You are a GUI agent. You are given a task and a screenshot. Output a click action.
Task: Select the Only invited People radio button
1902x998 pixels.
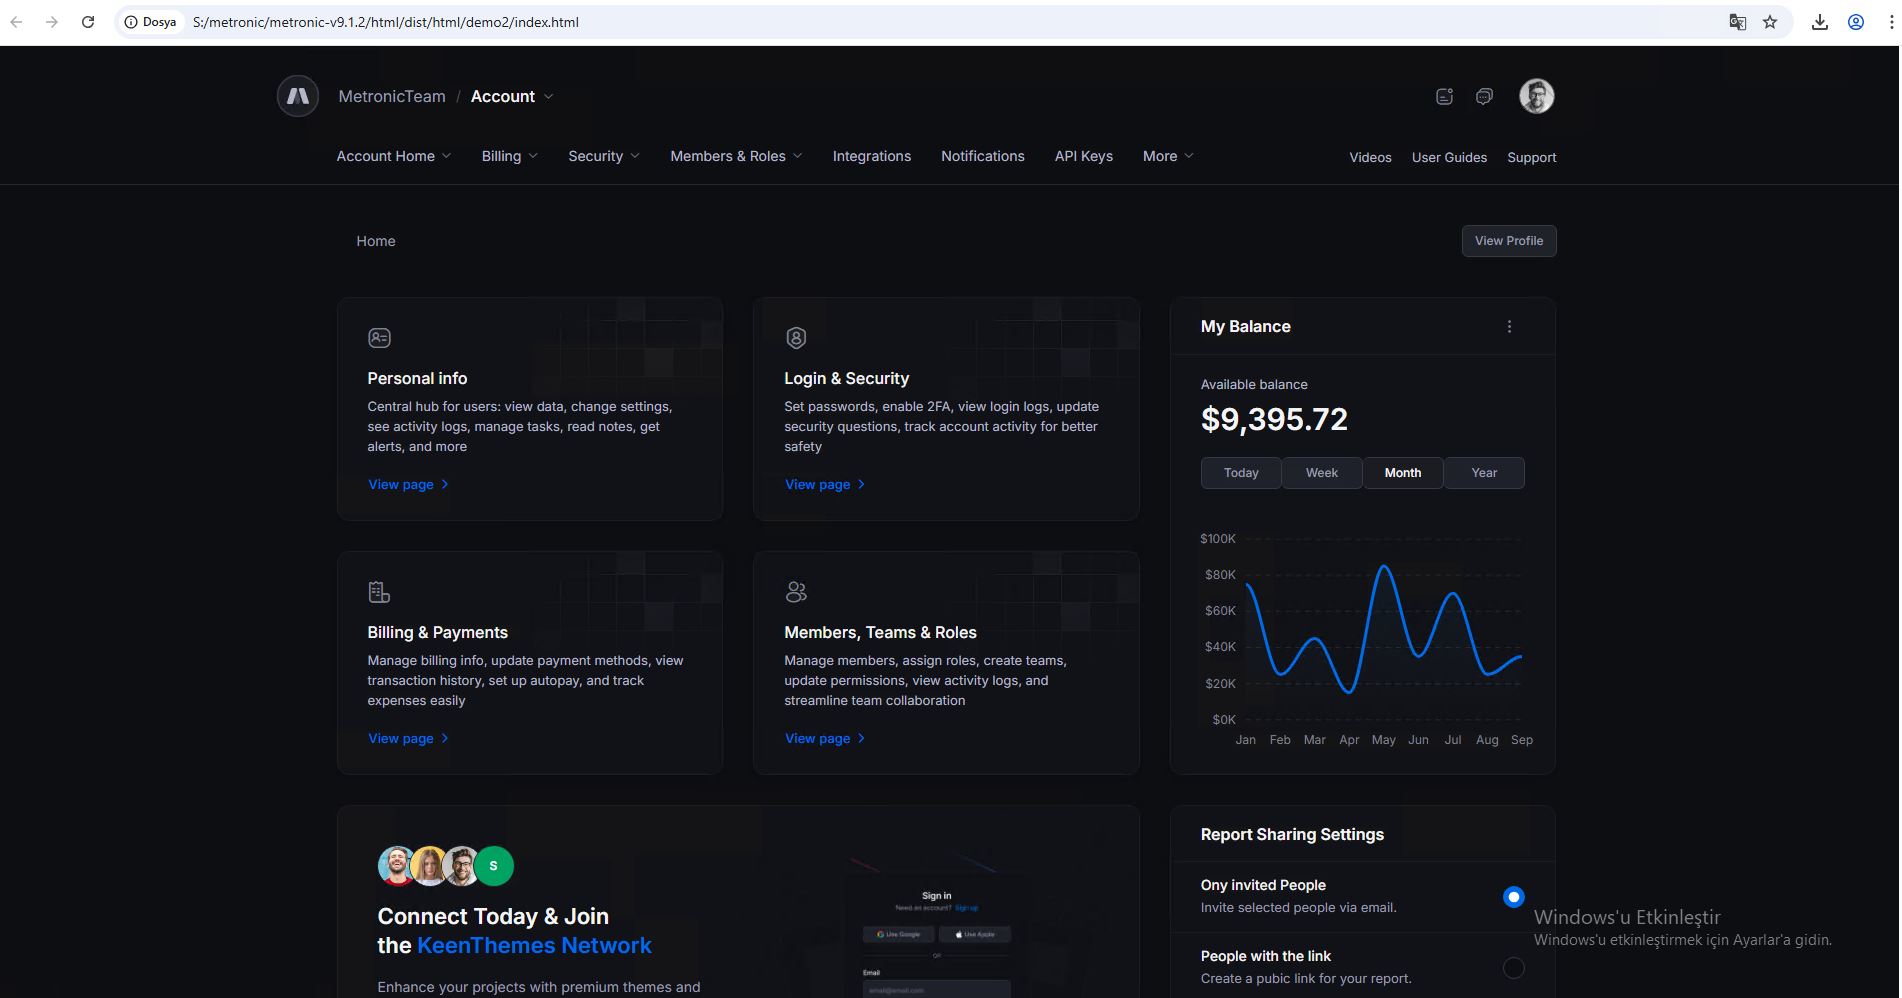pos(1513,897)
